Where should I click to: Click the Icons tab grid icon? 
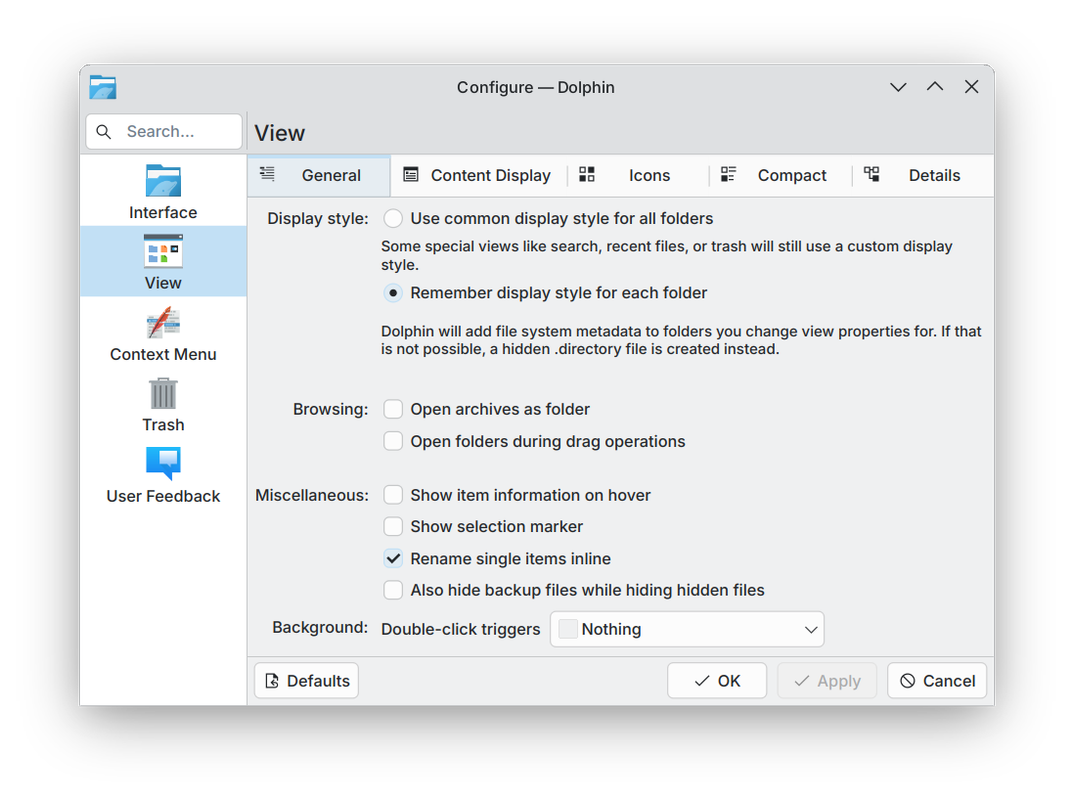(x=587, y=174)
